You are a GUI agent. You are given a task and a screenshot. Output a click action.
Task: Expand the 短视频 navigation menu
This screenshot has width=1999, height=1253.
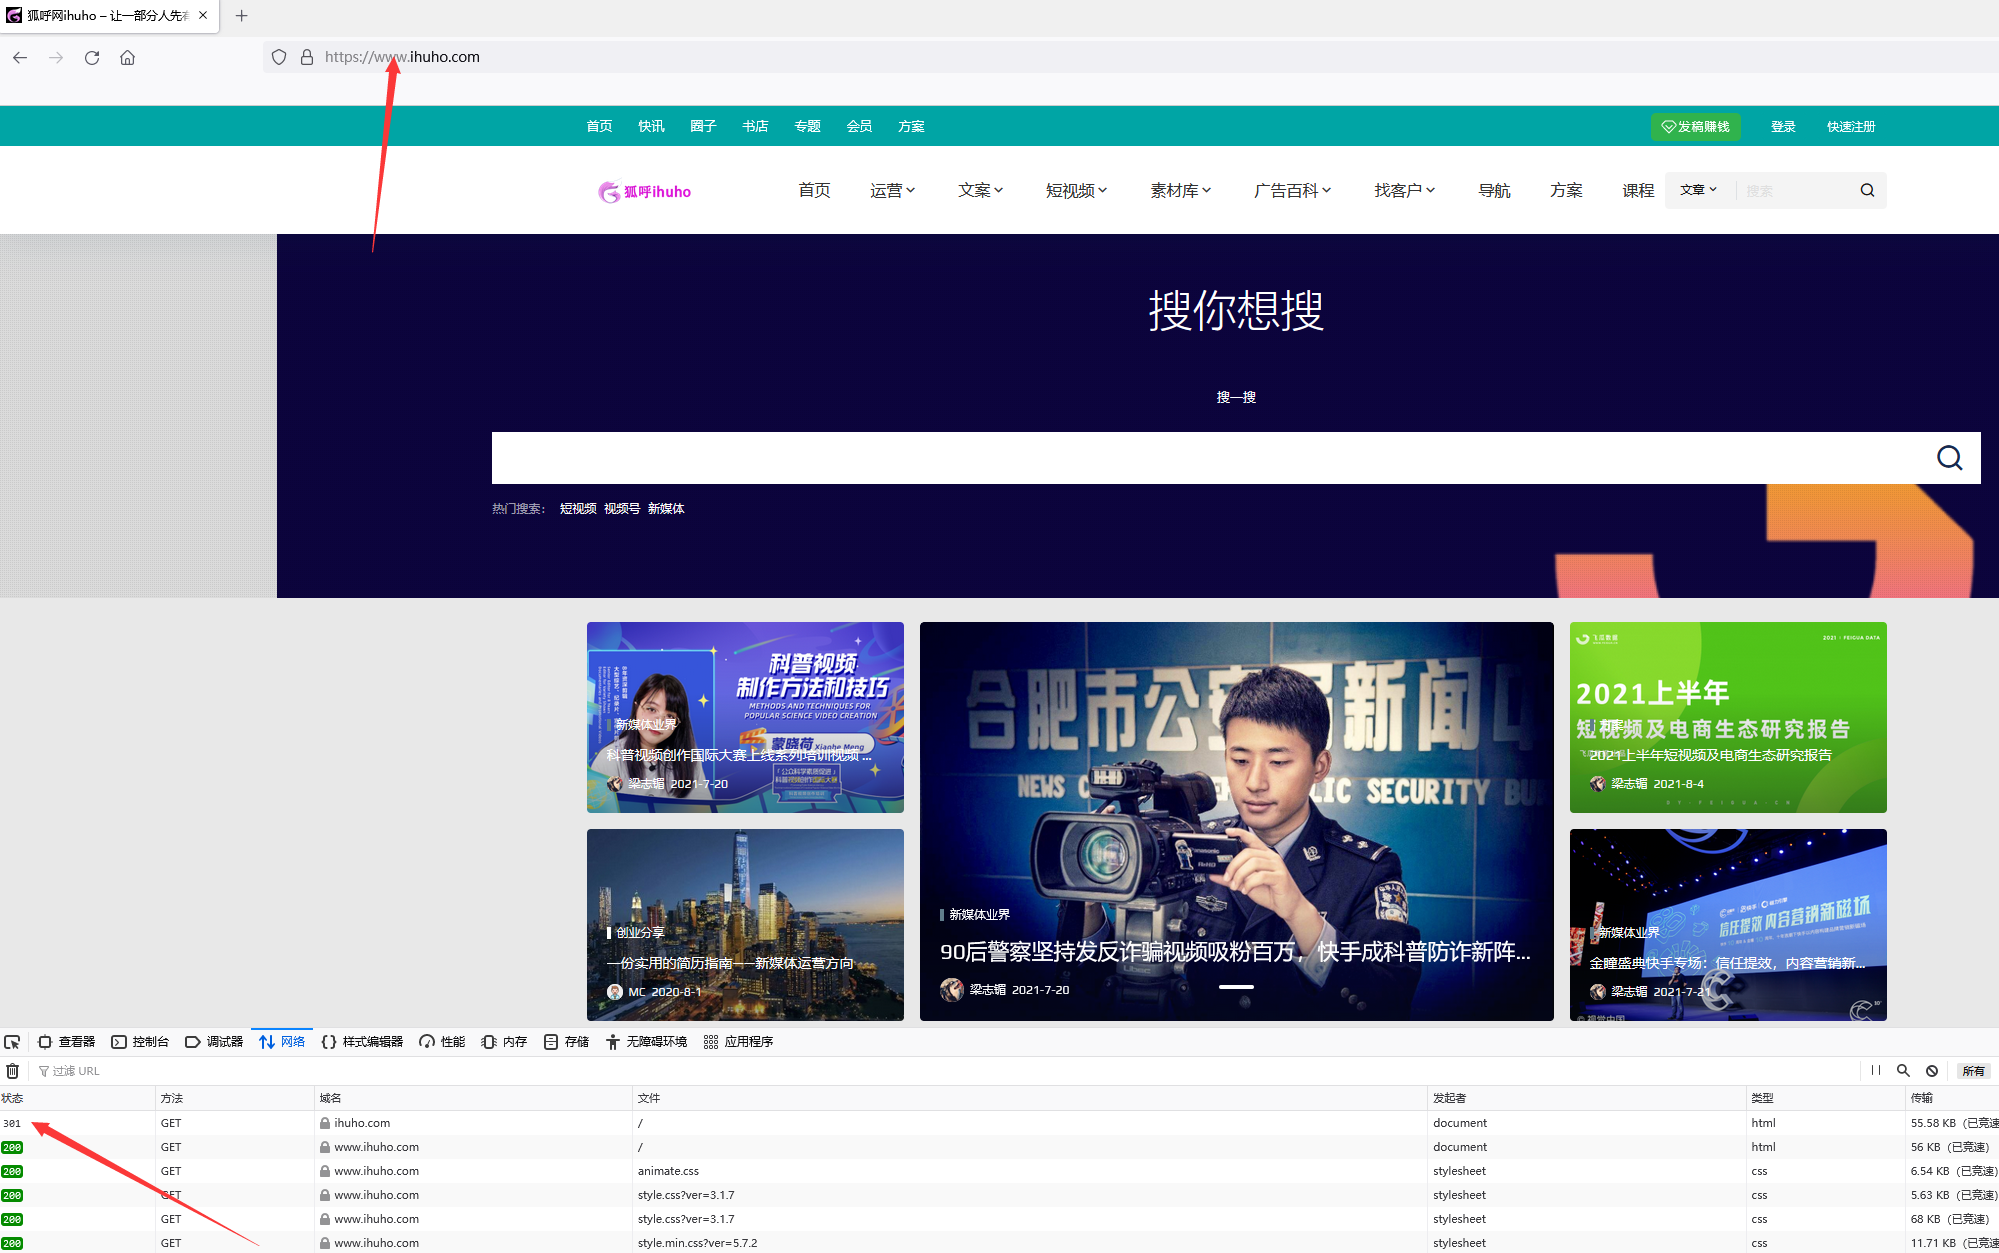coord(1076,190)
